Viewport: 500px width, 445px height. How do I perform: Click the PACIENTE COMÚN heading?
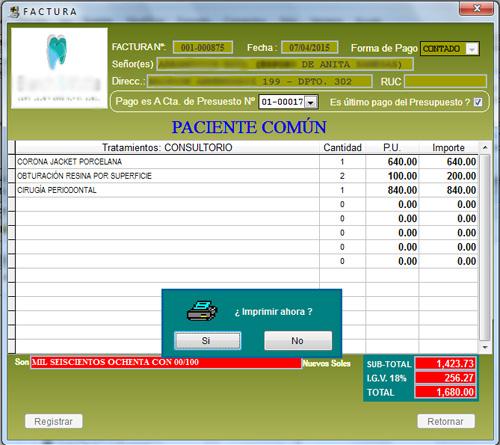(x=249, y=127)
